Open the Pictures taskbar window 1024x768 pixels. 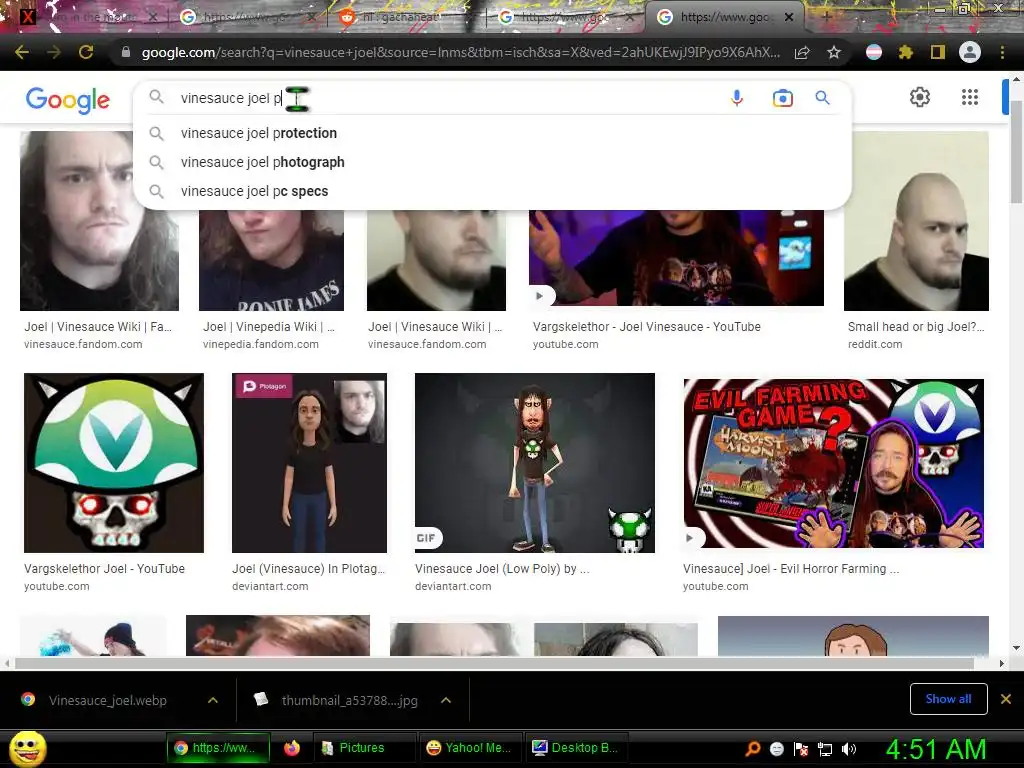tap(364, 748)
